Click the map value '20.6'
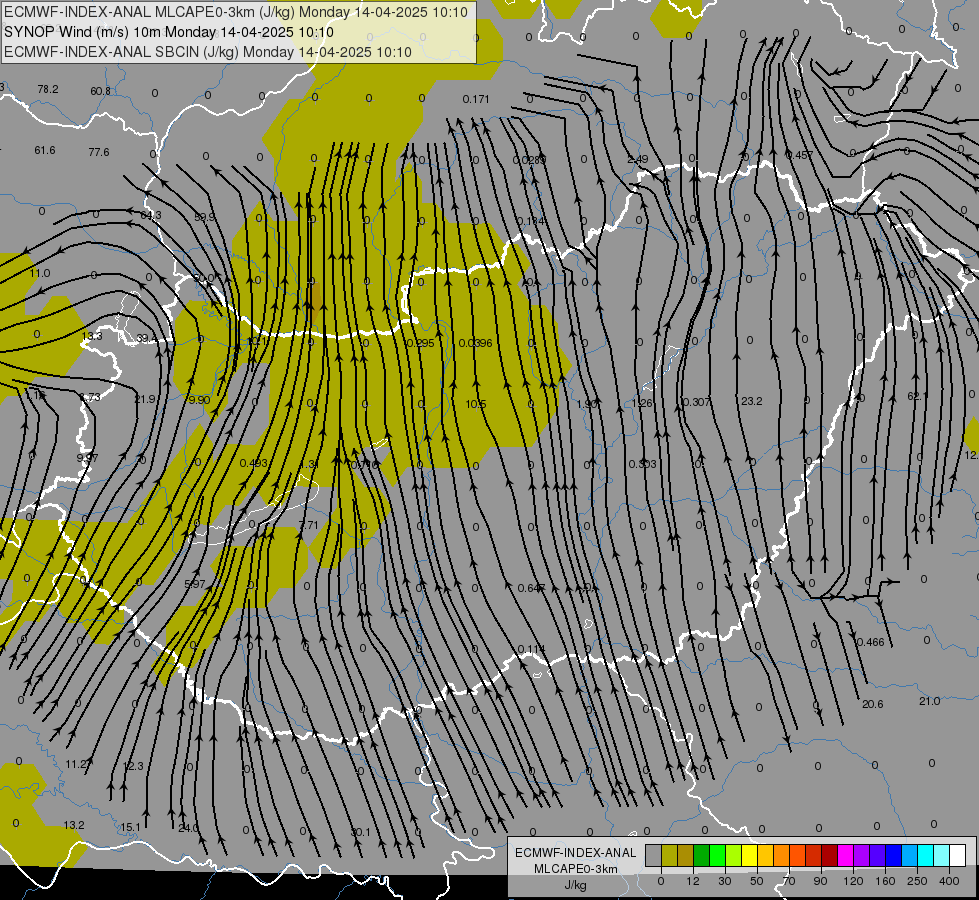Screen dimensions: 979x900 pos(873,704)
